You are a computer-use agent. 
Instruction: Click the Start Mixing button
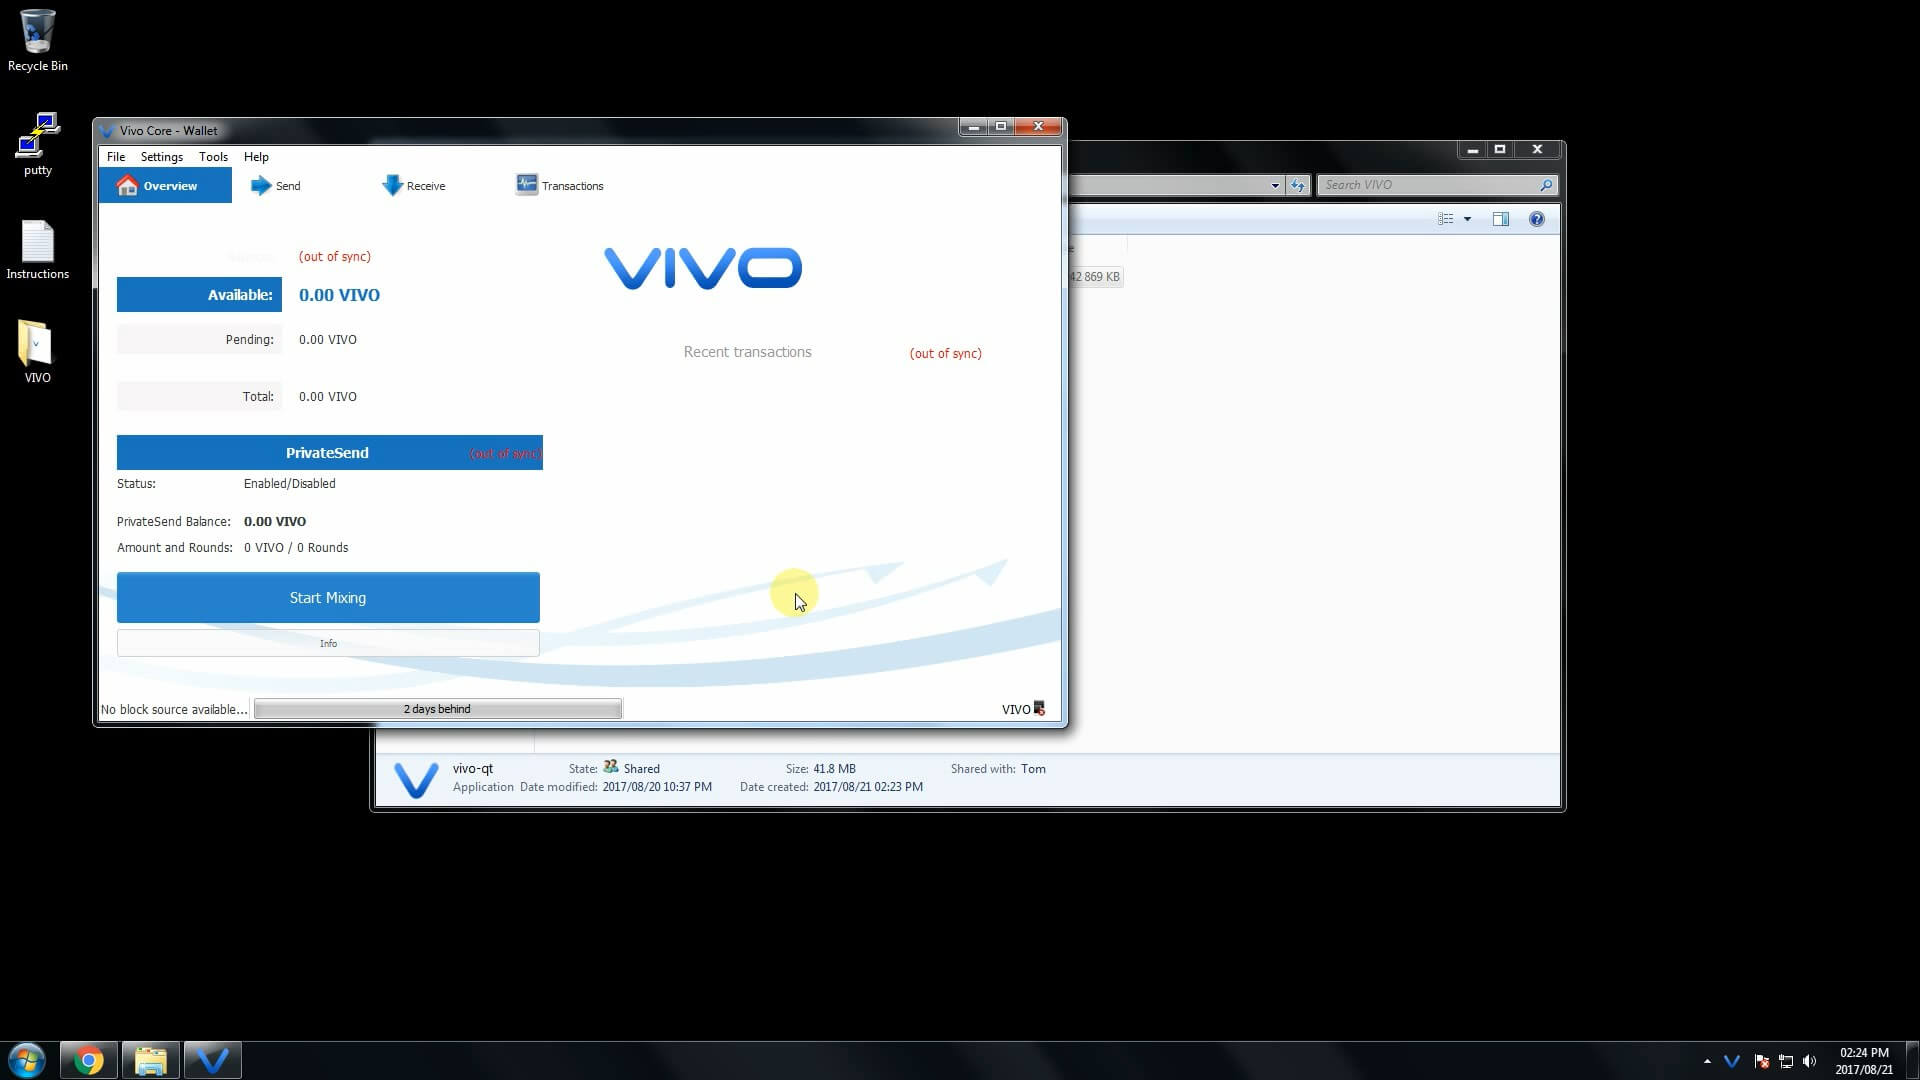click(327, 597)
